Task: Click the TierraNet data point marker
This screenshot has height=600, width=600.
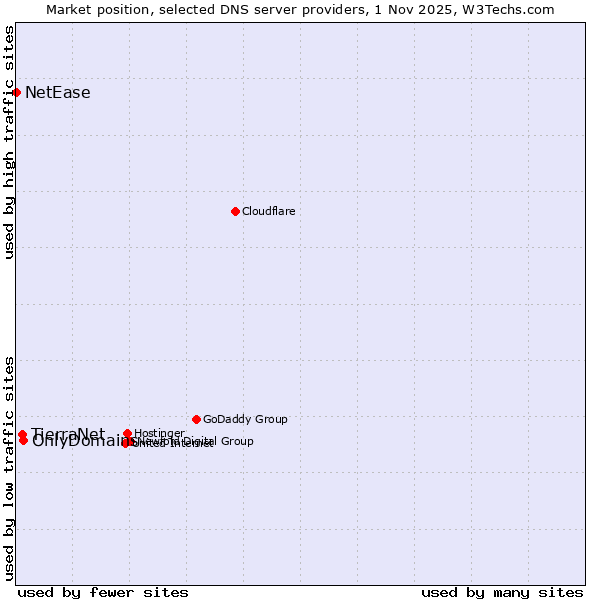Action: (22, 434)
